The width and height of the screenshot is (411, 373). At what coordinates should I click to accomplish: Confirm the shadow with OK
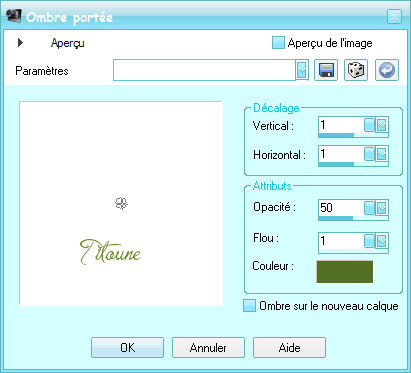click(127, 348)
